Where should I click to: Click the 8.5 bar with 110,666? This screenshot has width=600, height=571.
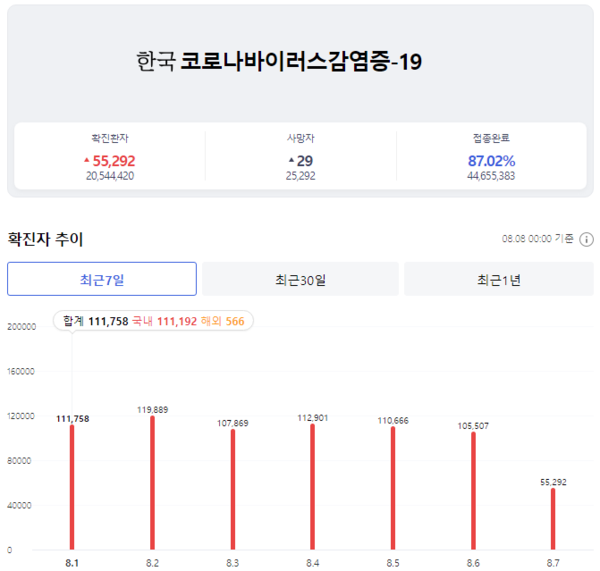pyautogui.click(x=393, y=488)
